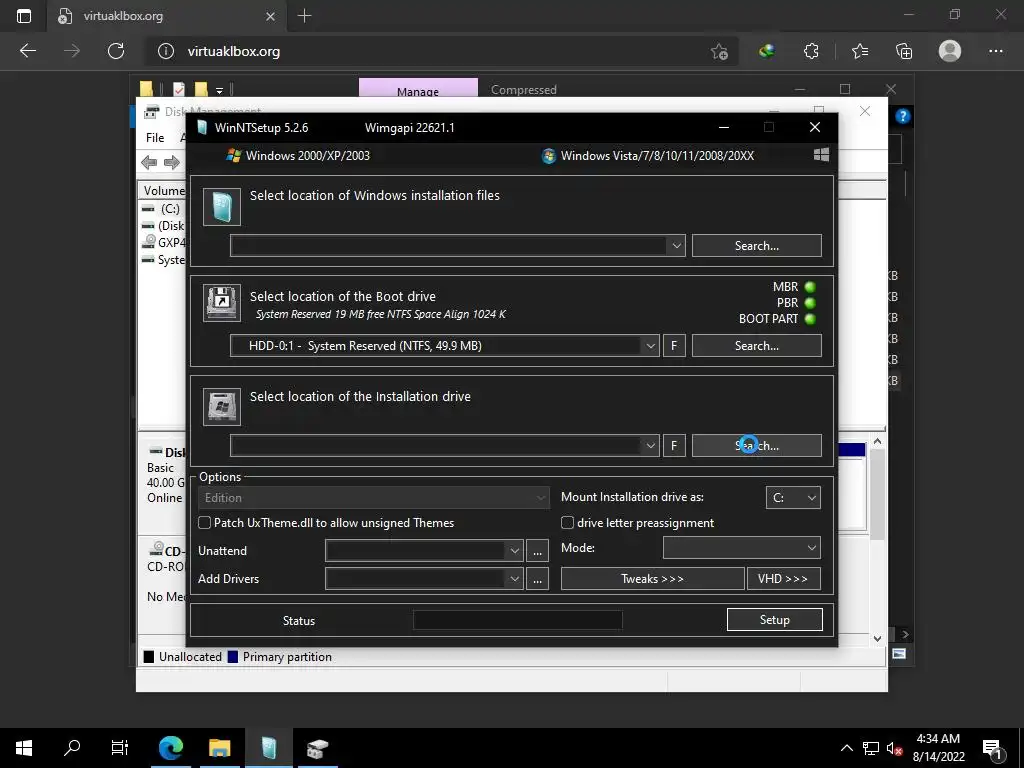Open the File menu in Disk Management
Screen dimensions: 1024x768
click(155, 138)
